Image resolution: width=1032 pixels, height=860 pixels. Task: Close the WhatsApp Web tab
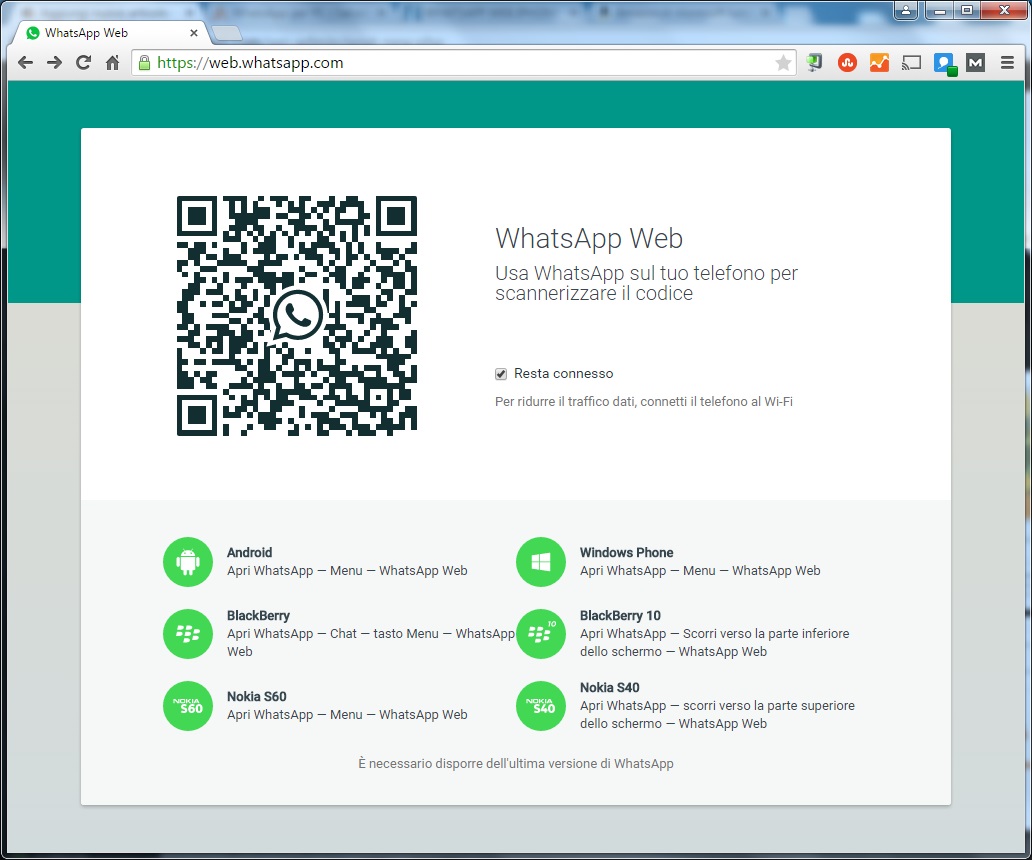tap(194, 33)
